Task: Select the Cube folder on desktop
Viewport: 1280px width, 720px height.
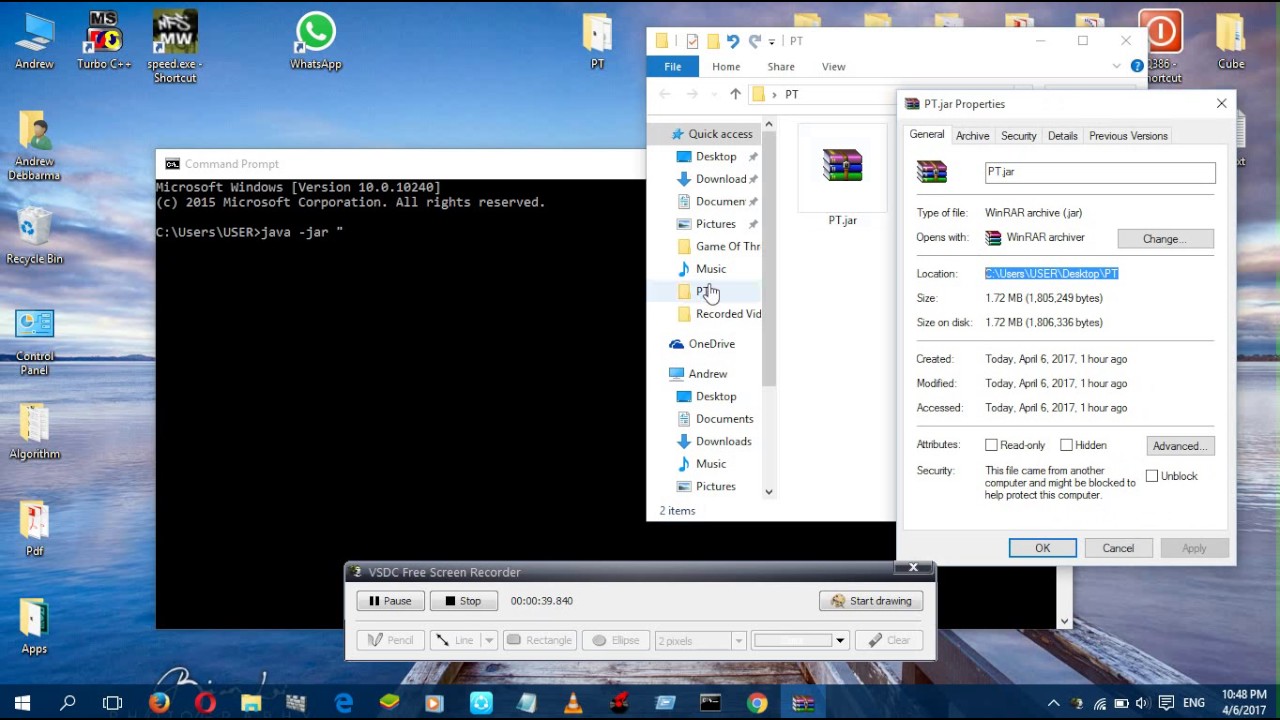Action: pyautogui.click(x=1231, y=41)
